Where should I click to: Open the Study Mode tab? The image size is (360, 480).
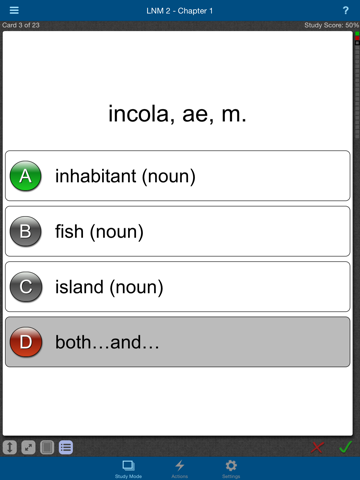pos(128,468)
